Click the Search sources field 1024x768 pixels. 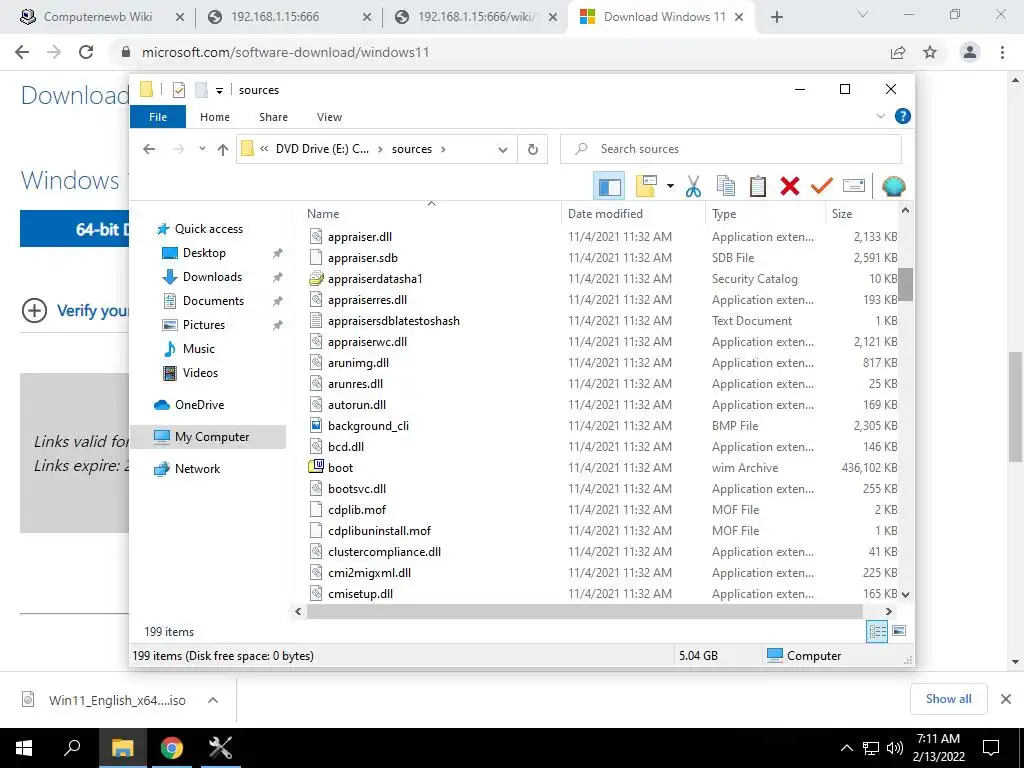tap(731, 149)
